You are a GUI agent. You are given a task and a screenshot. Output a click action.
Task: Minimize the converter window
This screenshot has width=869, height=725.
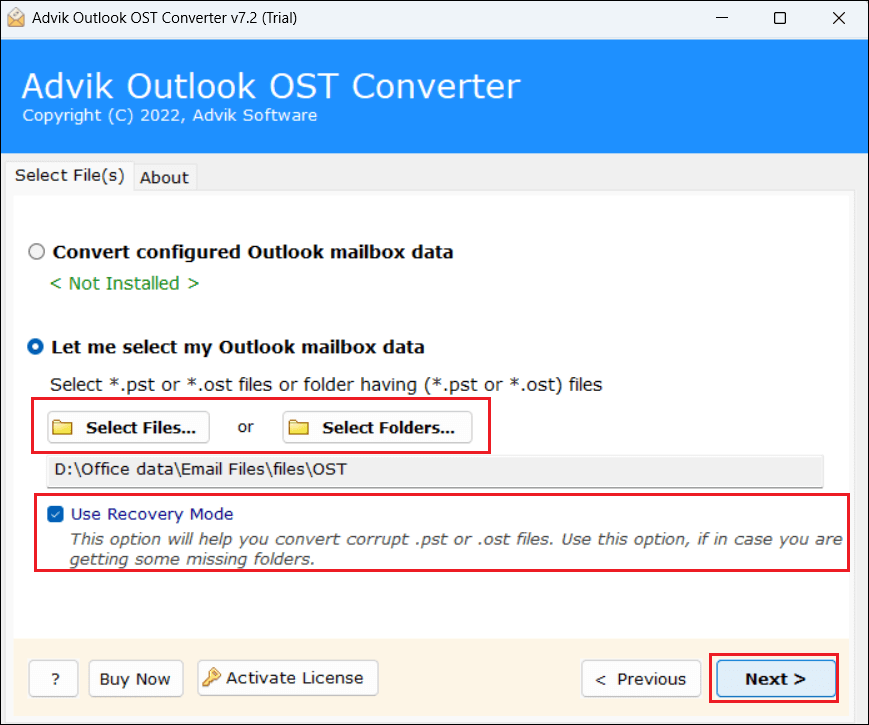point(723,17)
